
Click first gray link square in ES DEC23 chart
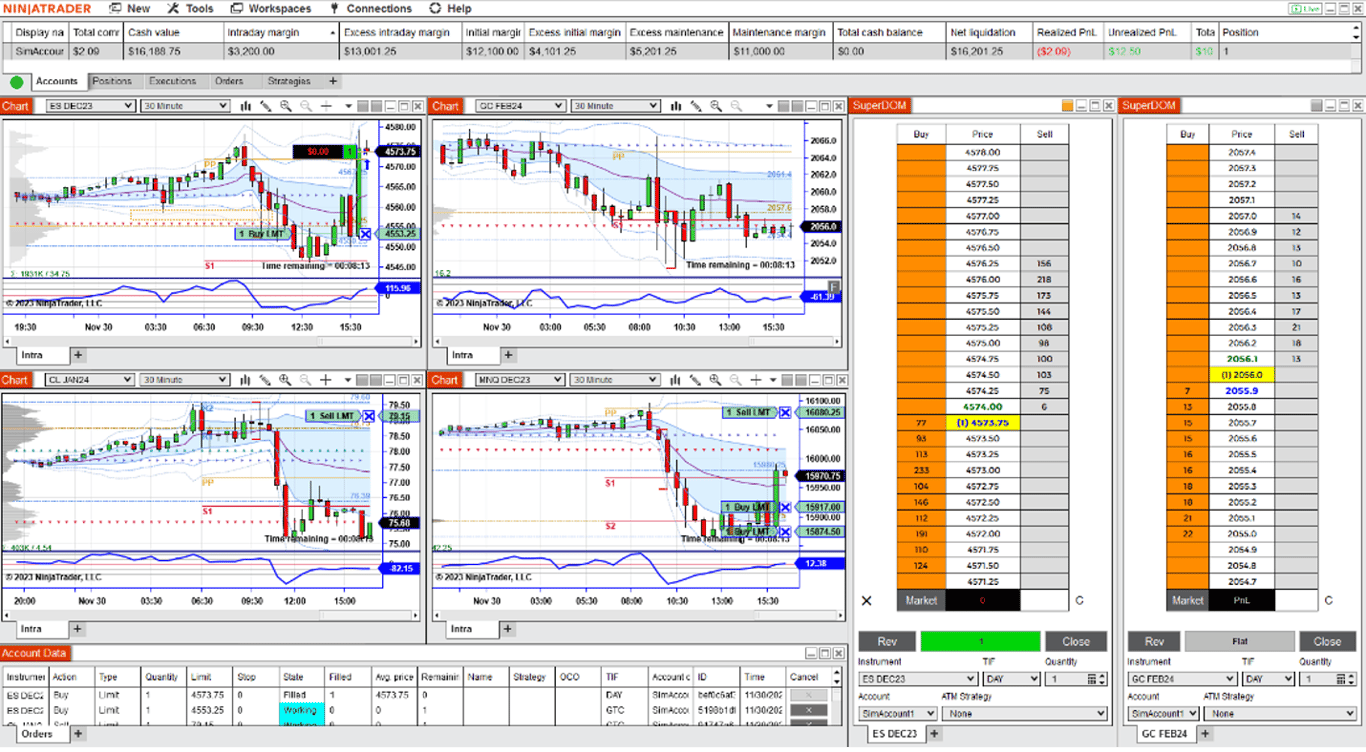[362, 106]
